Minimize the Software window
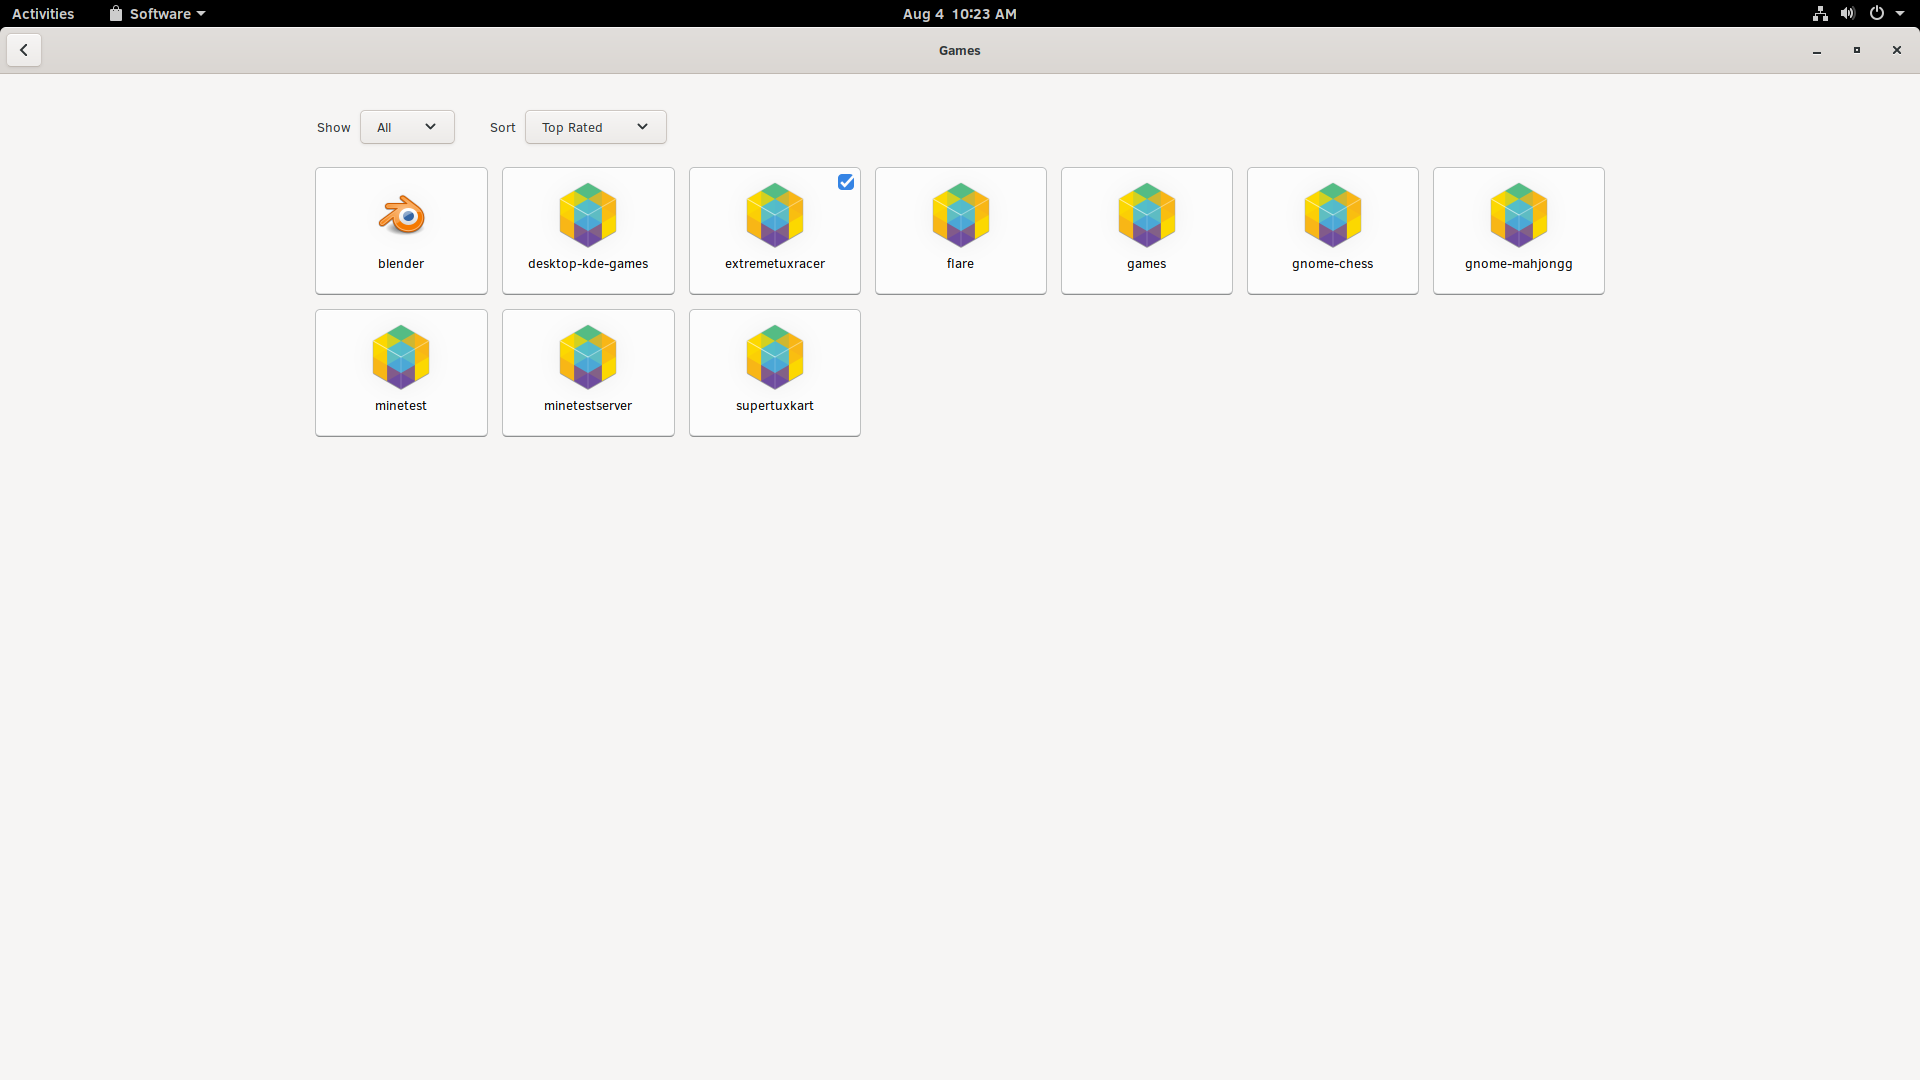 1817,50
